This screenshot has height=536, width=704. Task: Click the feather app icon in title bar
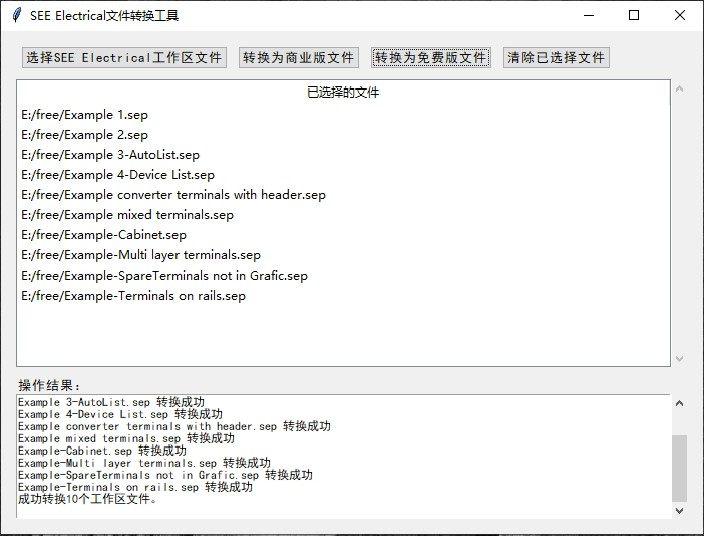(x=17, y=15)
